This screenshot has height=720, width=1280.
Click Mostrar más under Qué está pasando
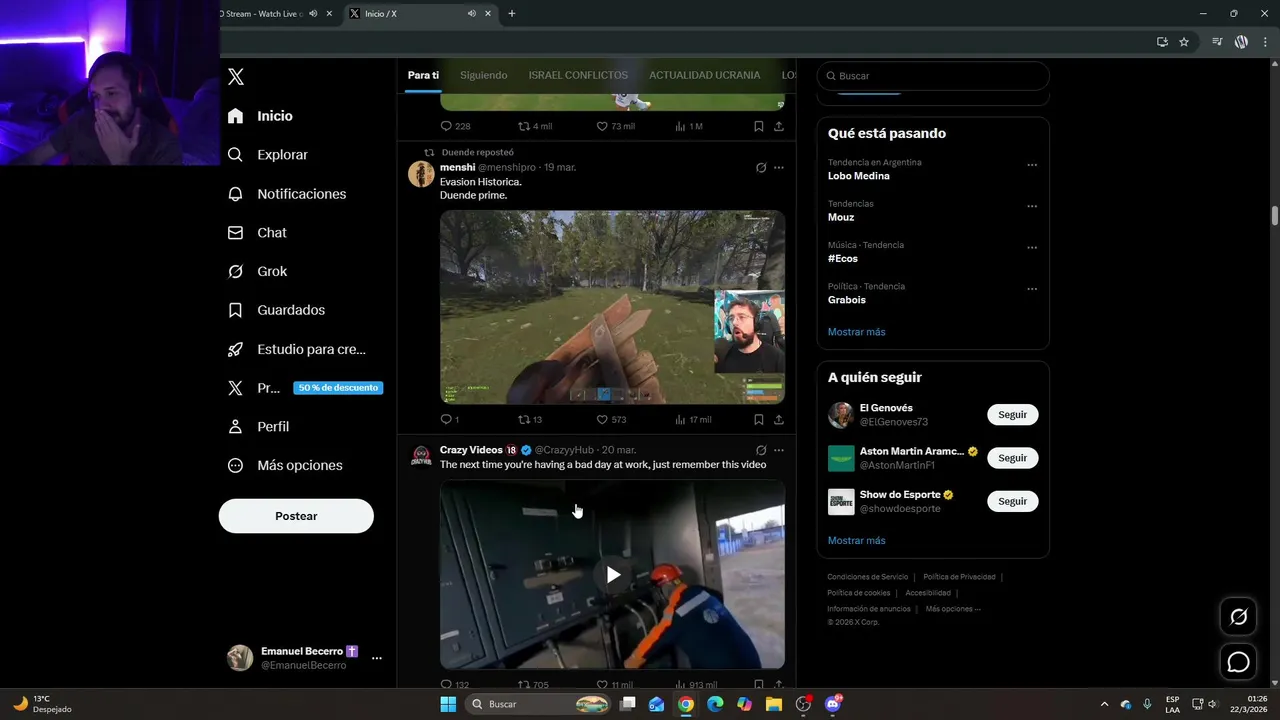click(x=856, y=332)
